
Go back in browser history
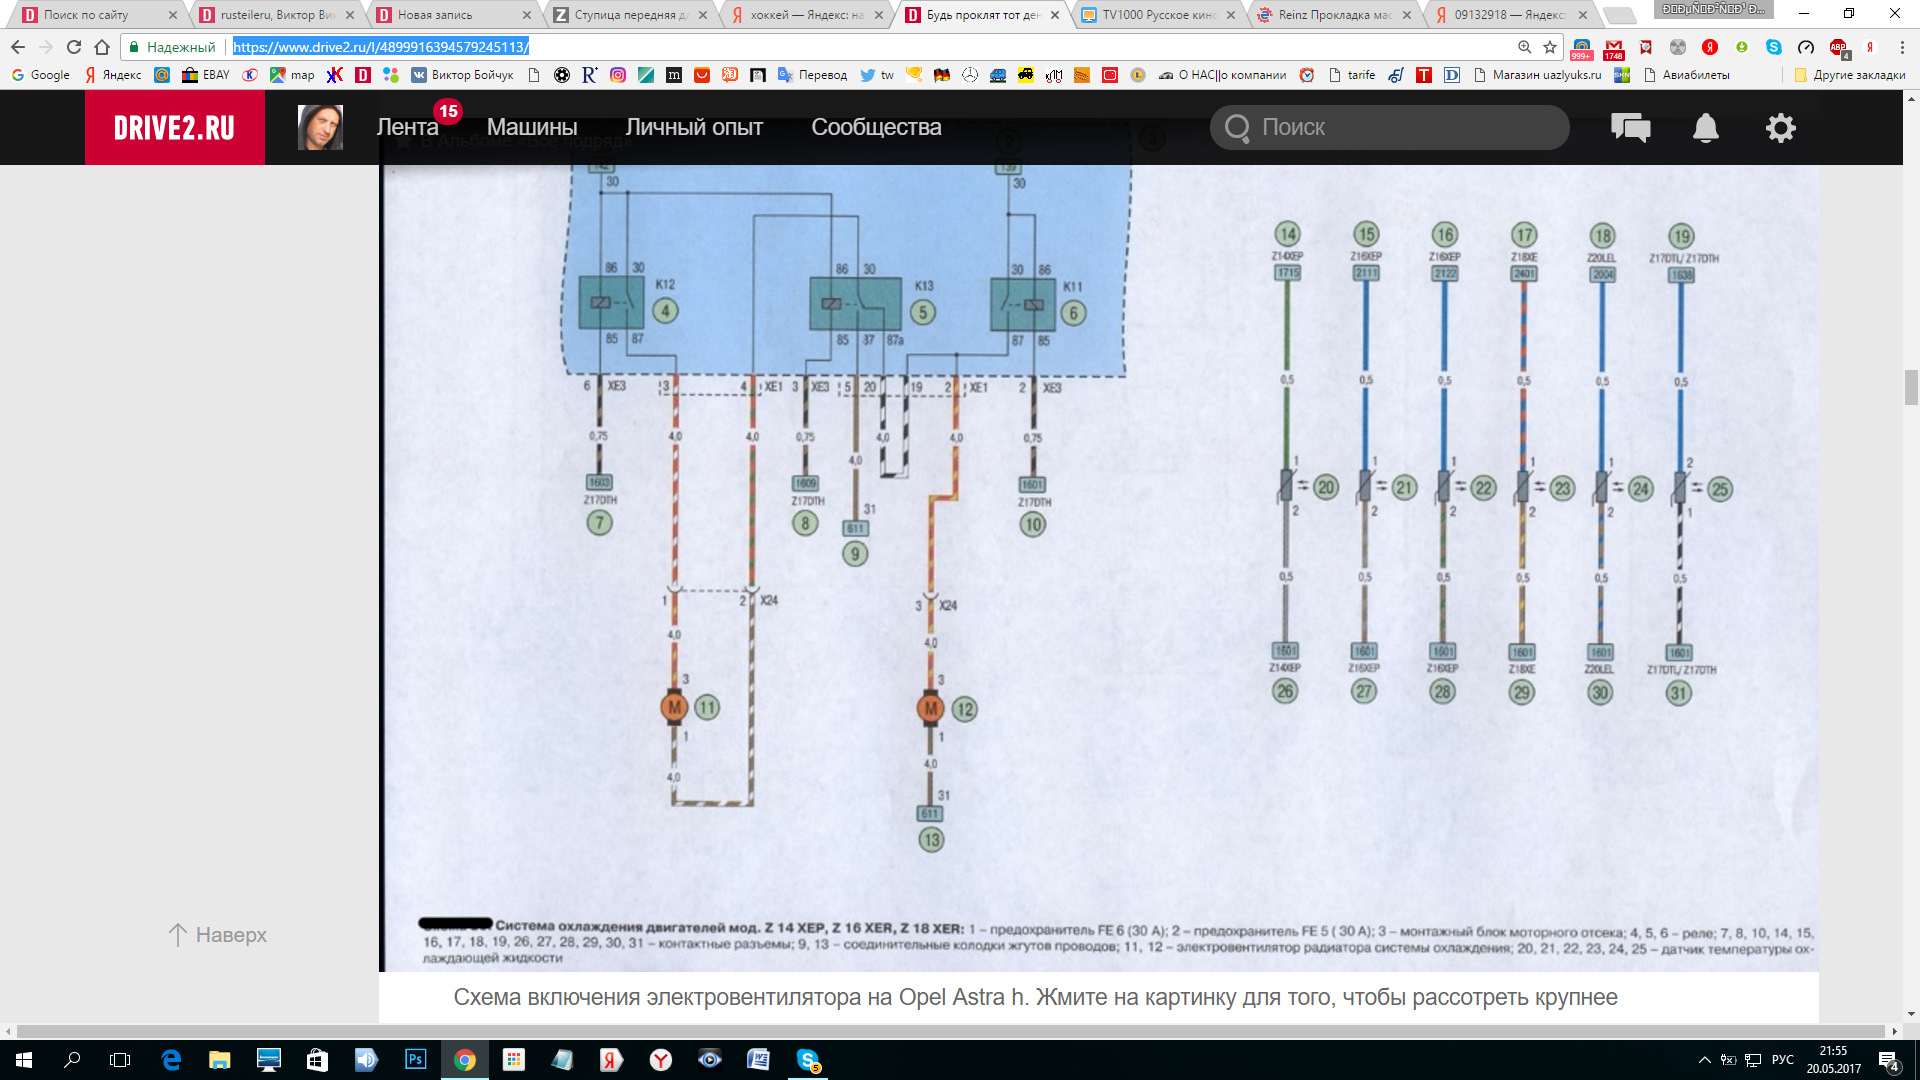pyautogui.click(x=18, y=47)
